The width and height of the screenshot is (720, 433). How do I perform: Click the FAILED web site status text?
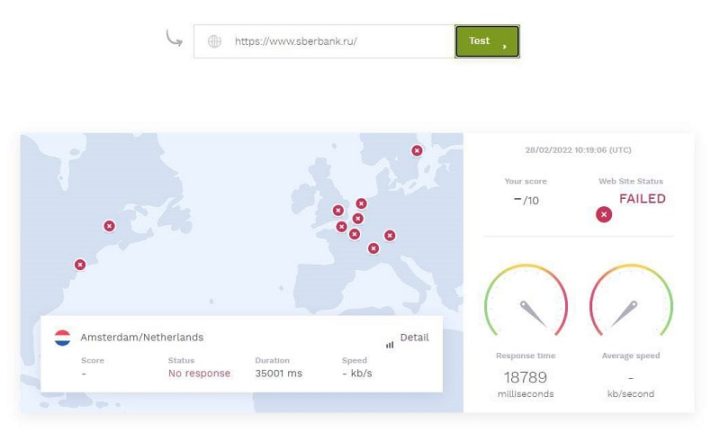[x=642, y=199]
